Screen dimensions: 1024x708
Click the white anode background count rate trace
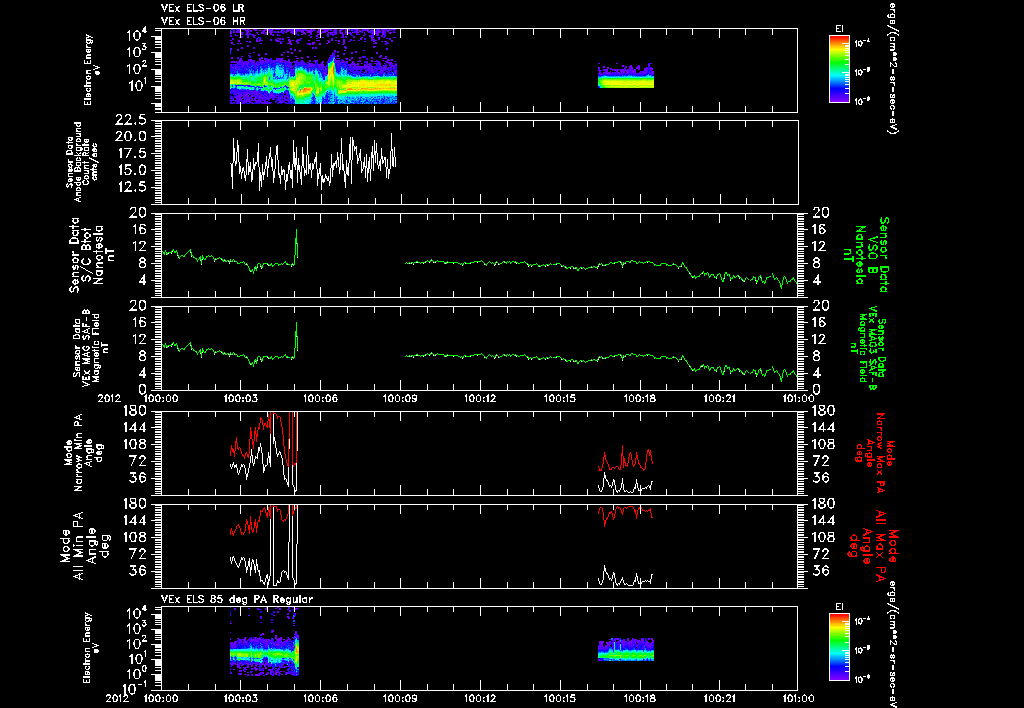[313, 161]
